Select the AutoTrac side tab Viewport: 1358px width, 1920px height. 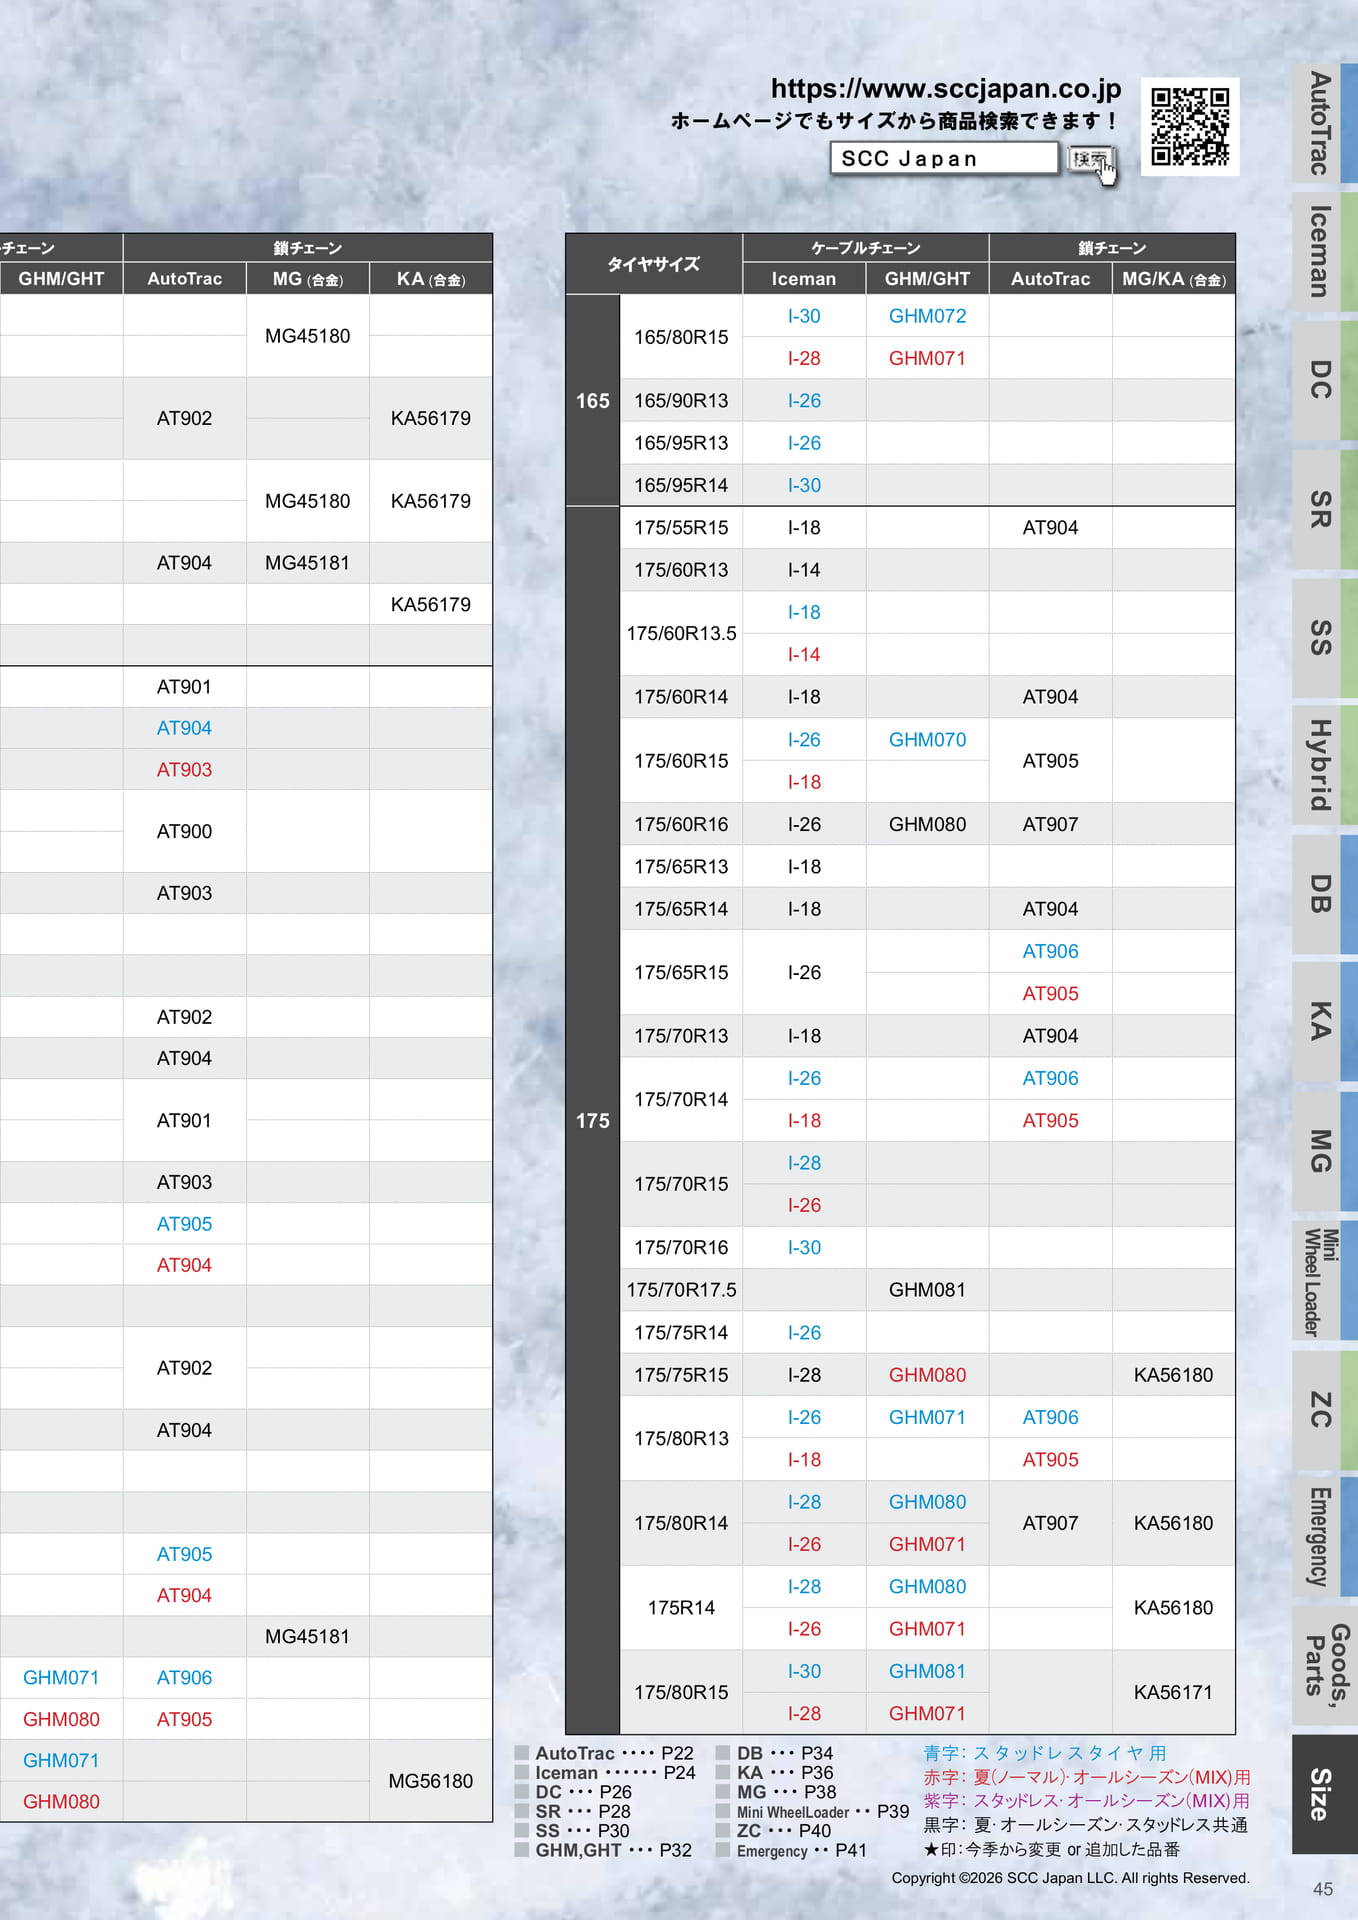1324,123
